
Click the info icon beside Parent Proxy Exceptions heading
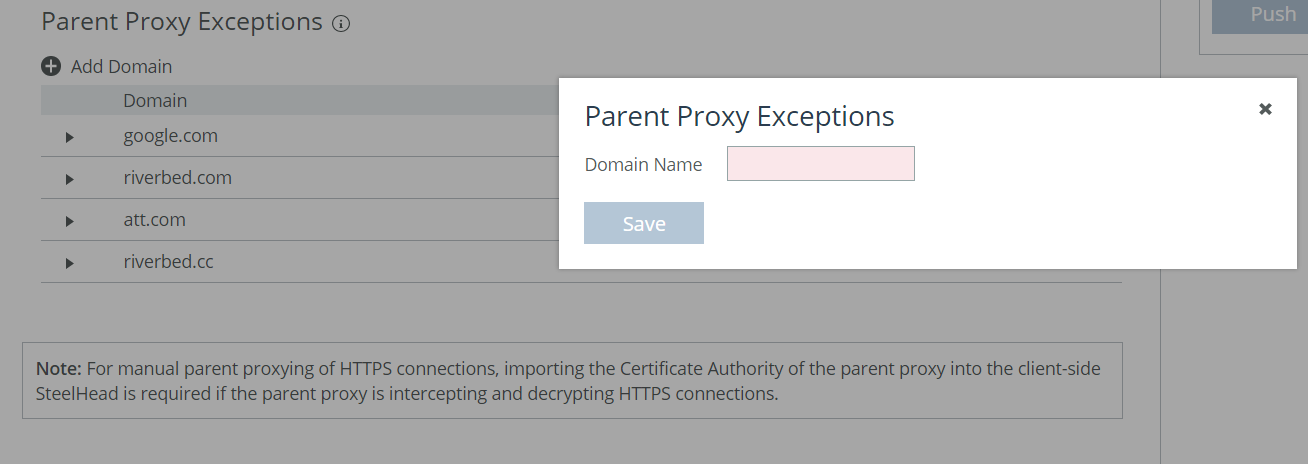click(341, 24)
